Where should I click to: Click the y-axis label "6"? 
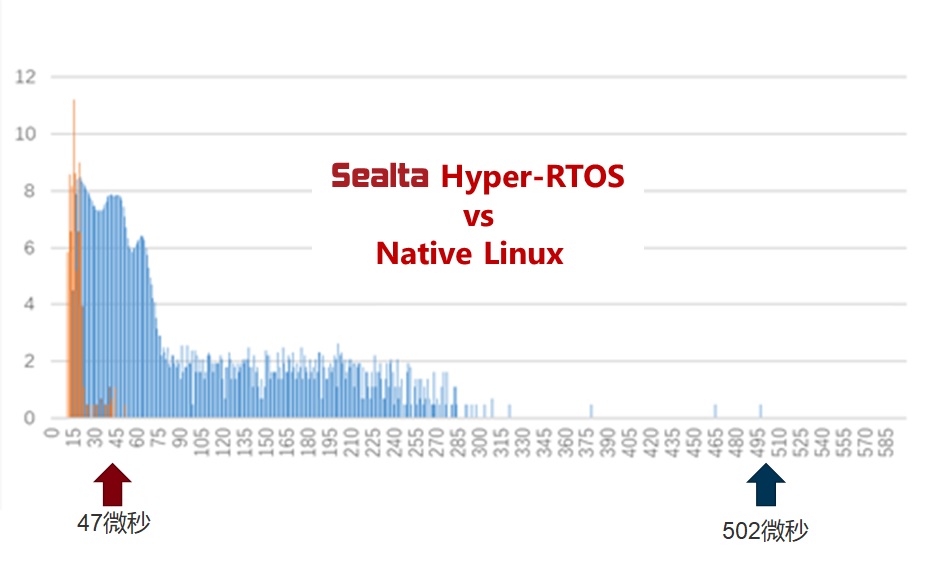29,248
